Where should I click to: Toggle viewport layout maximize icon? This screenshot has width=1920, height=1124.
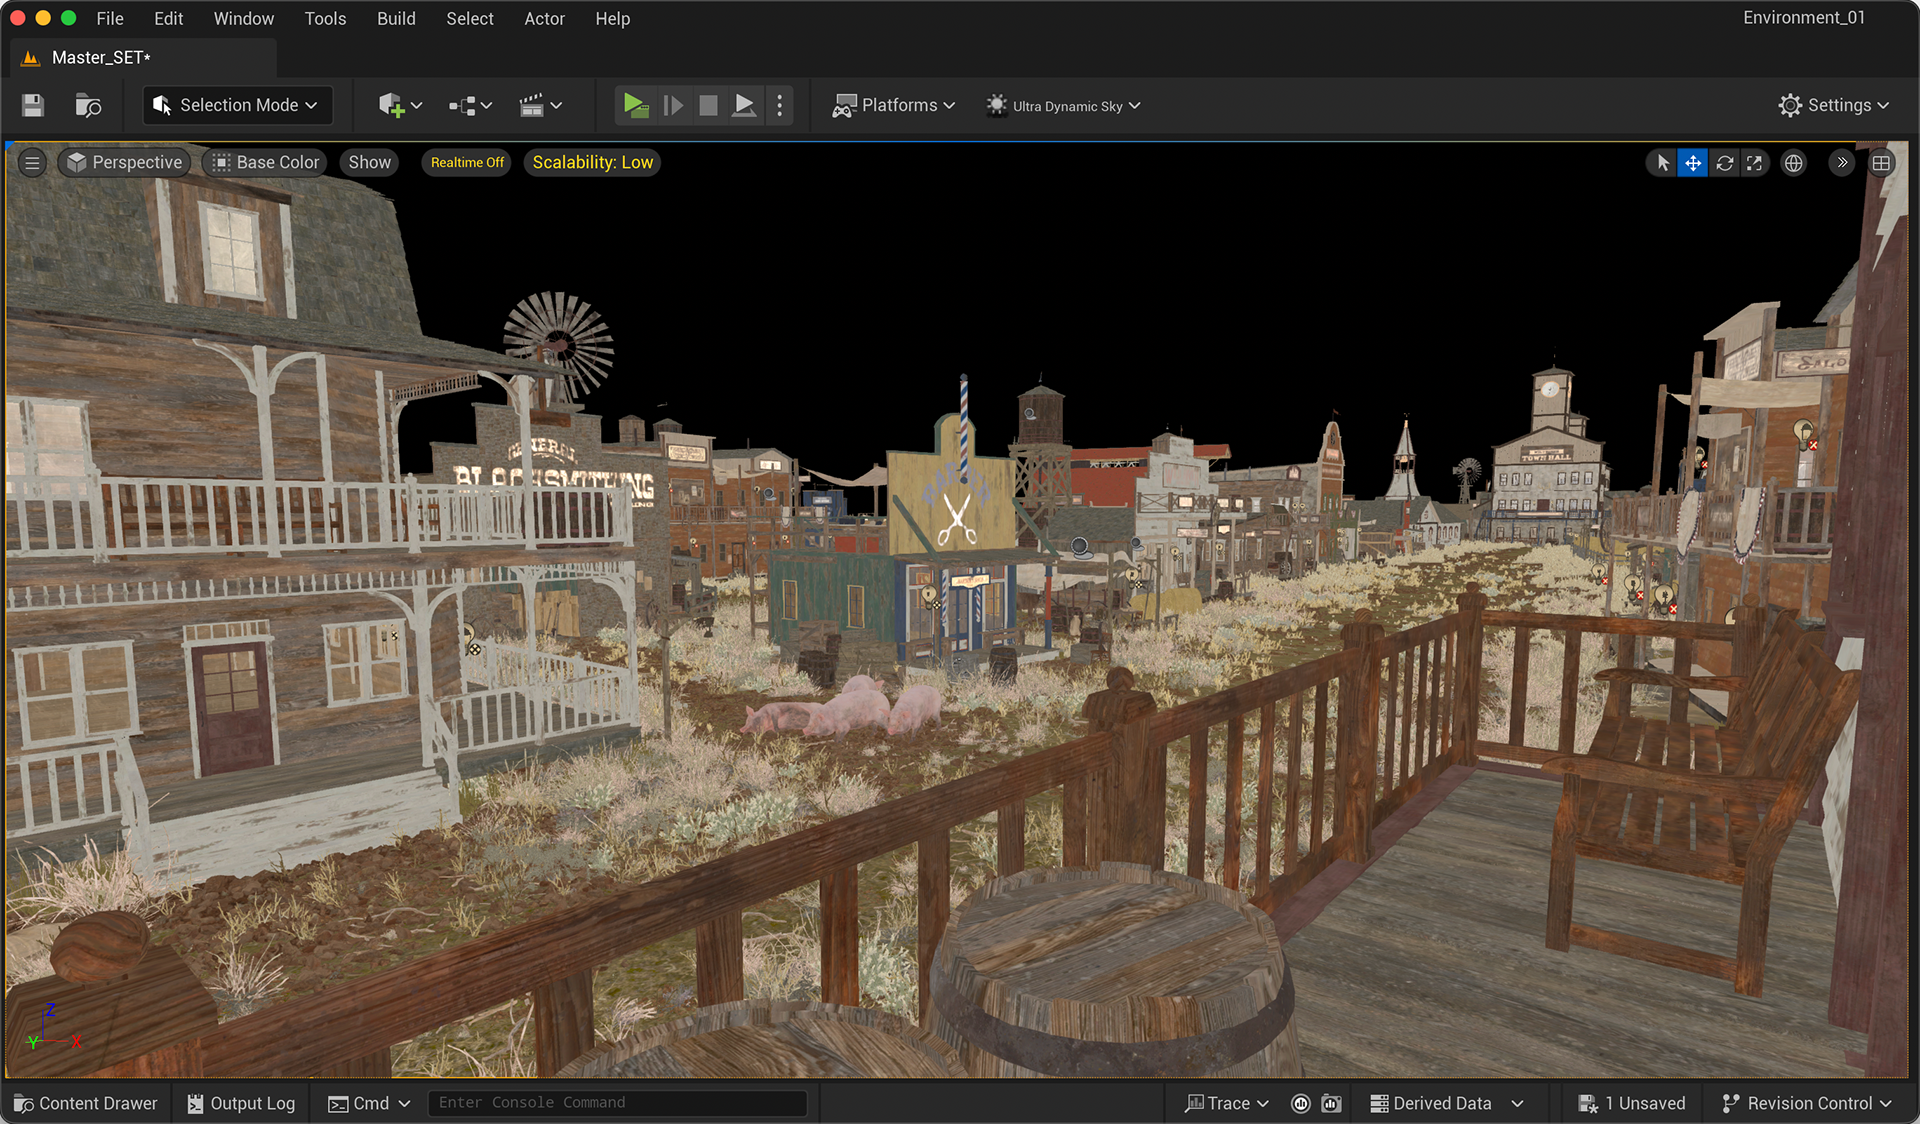[x=1881, y=163]
